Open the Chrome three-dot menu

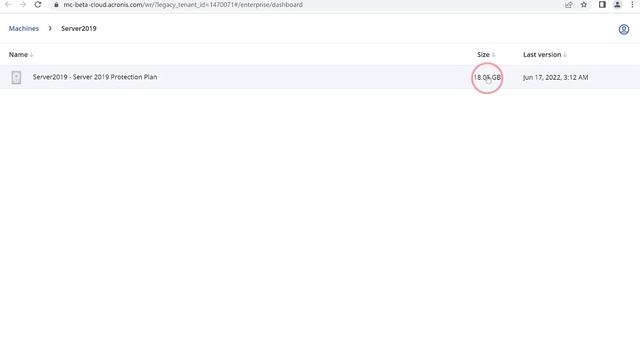[632, 4]
